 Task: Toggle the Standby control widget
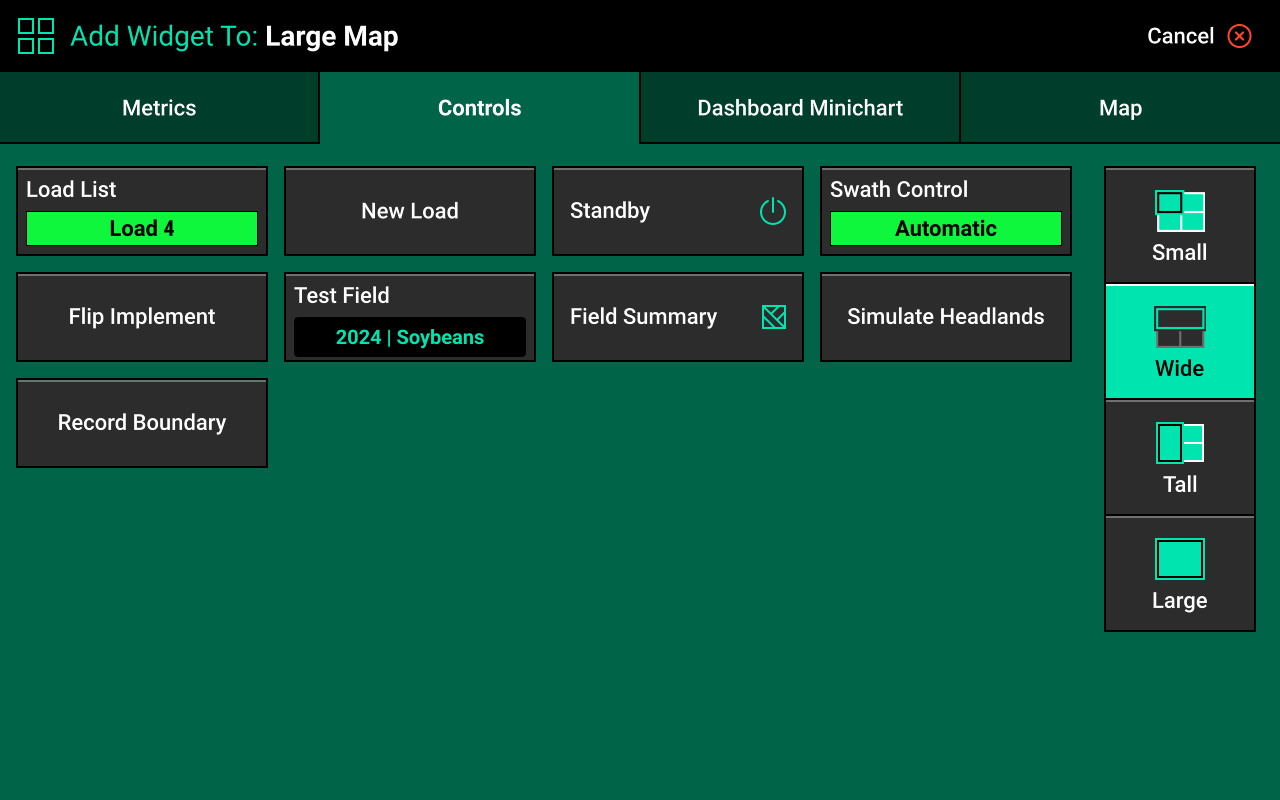pos(650,211)
